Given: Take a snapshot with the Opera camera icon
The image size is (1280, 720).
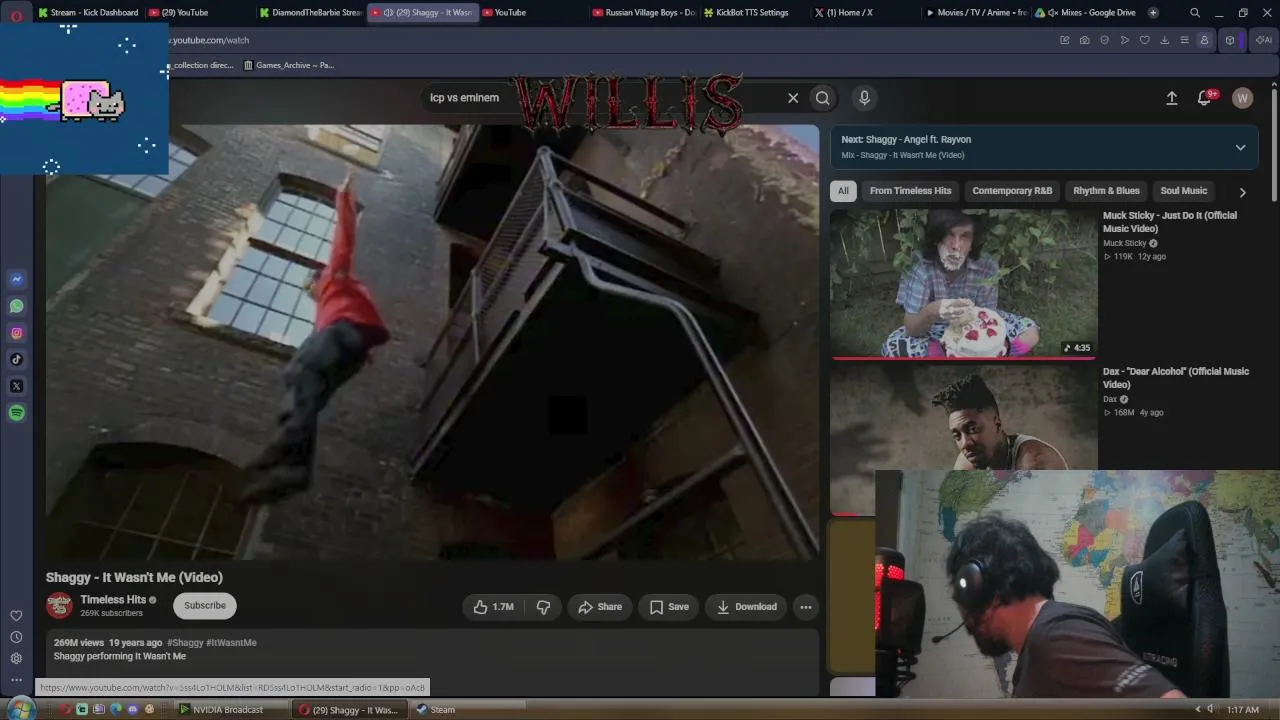Looking at the screenshot, I should 1085,40.
